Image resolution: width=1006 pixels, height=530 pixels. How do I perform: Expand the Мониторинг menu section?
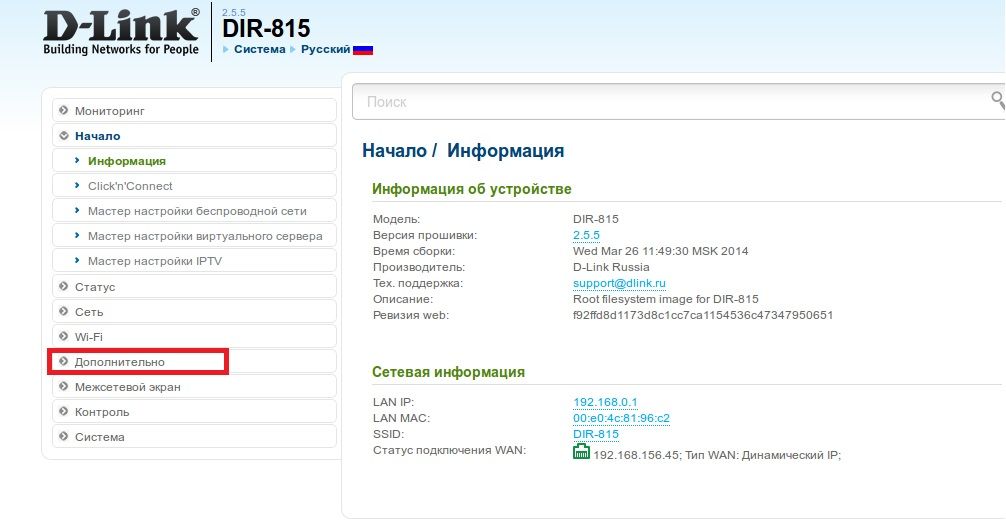click(x=110, y=111)
